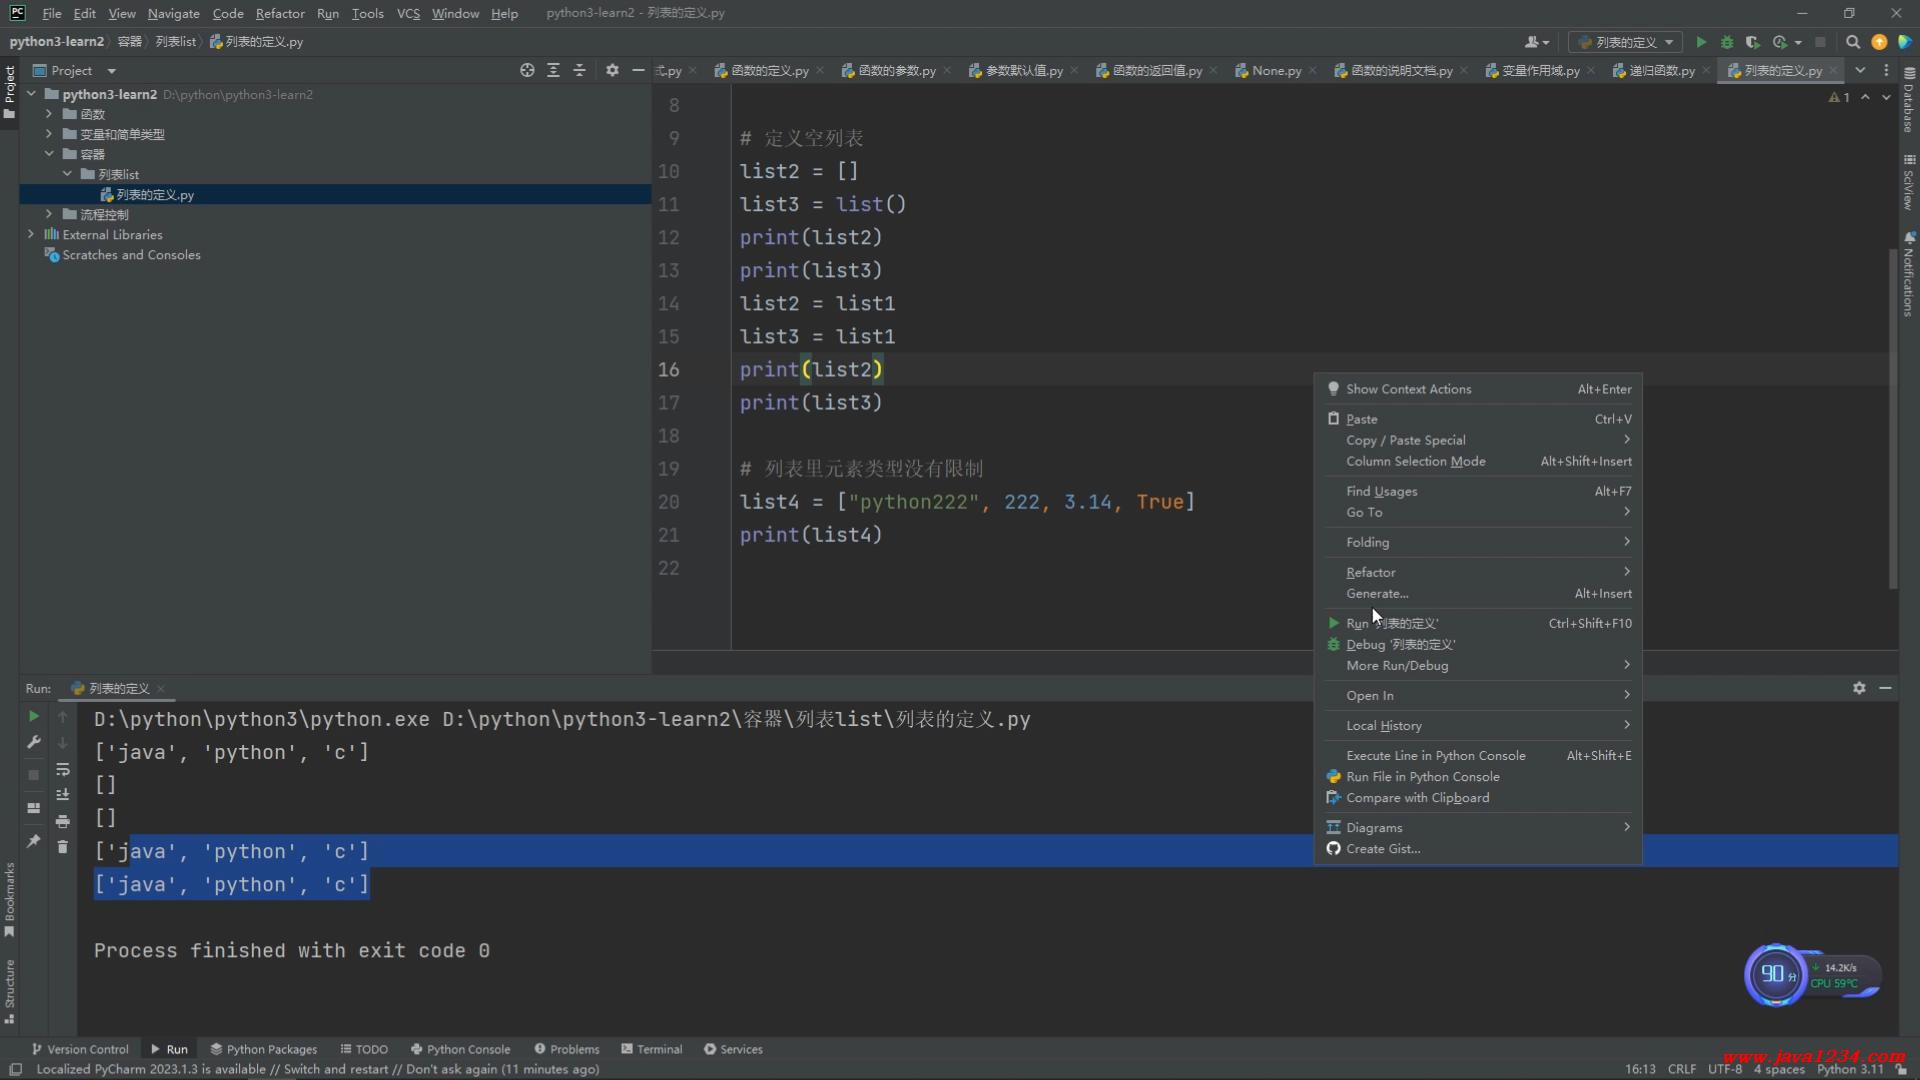The image size is (1920, 1080).
Task: Click the editor vertical scrollbar
Action: pos(1892,420)
